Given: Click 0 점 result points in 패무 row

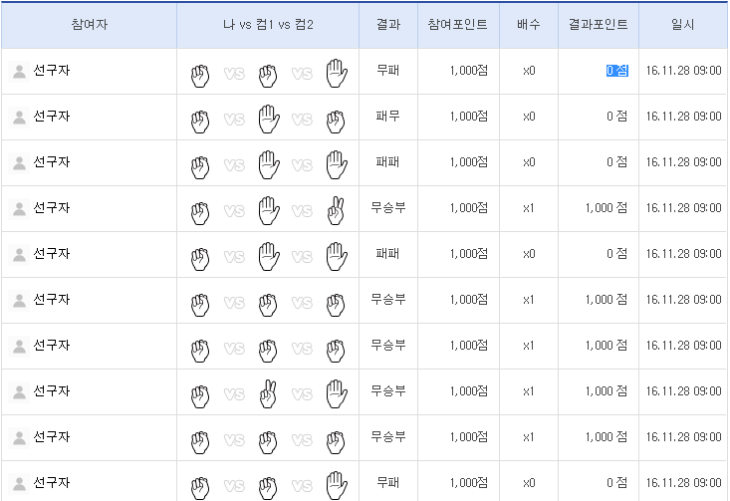Looking at the screenshot, I should coord(617,116).
